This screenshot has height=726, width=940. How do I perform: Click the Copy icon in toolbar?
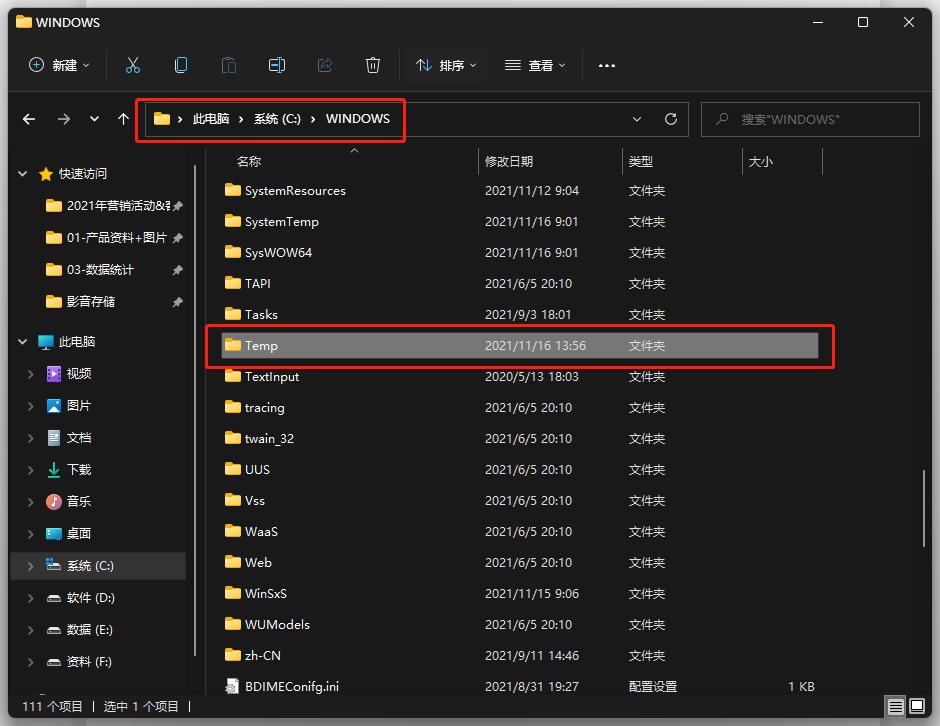click(x=181, y=65)
